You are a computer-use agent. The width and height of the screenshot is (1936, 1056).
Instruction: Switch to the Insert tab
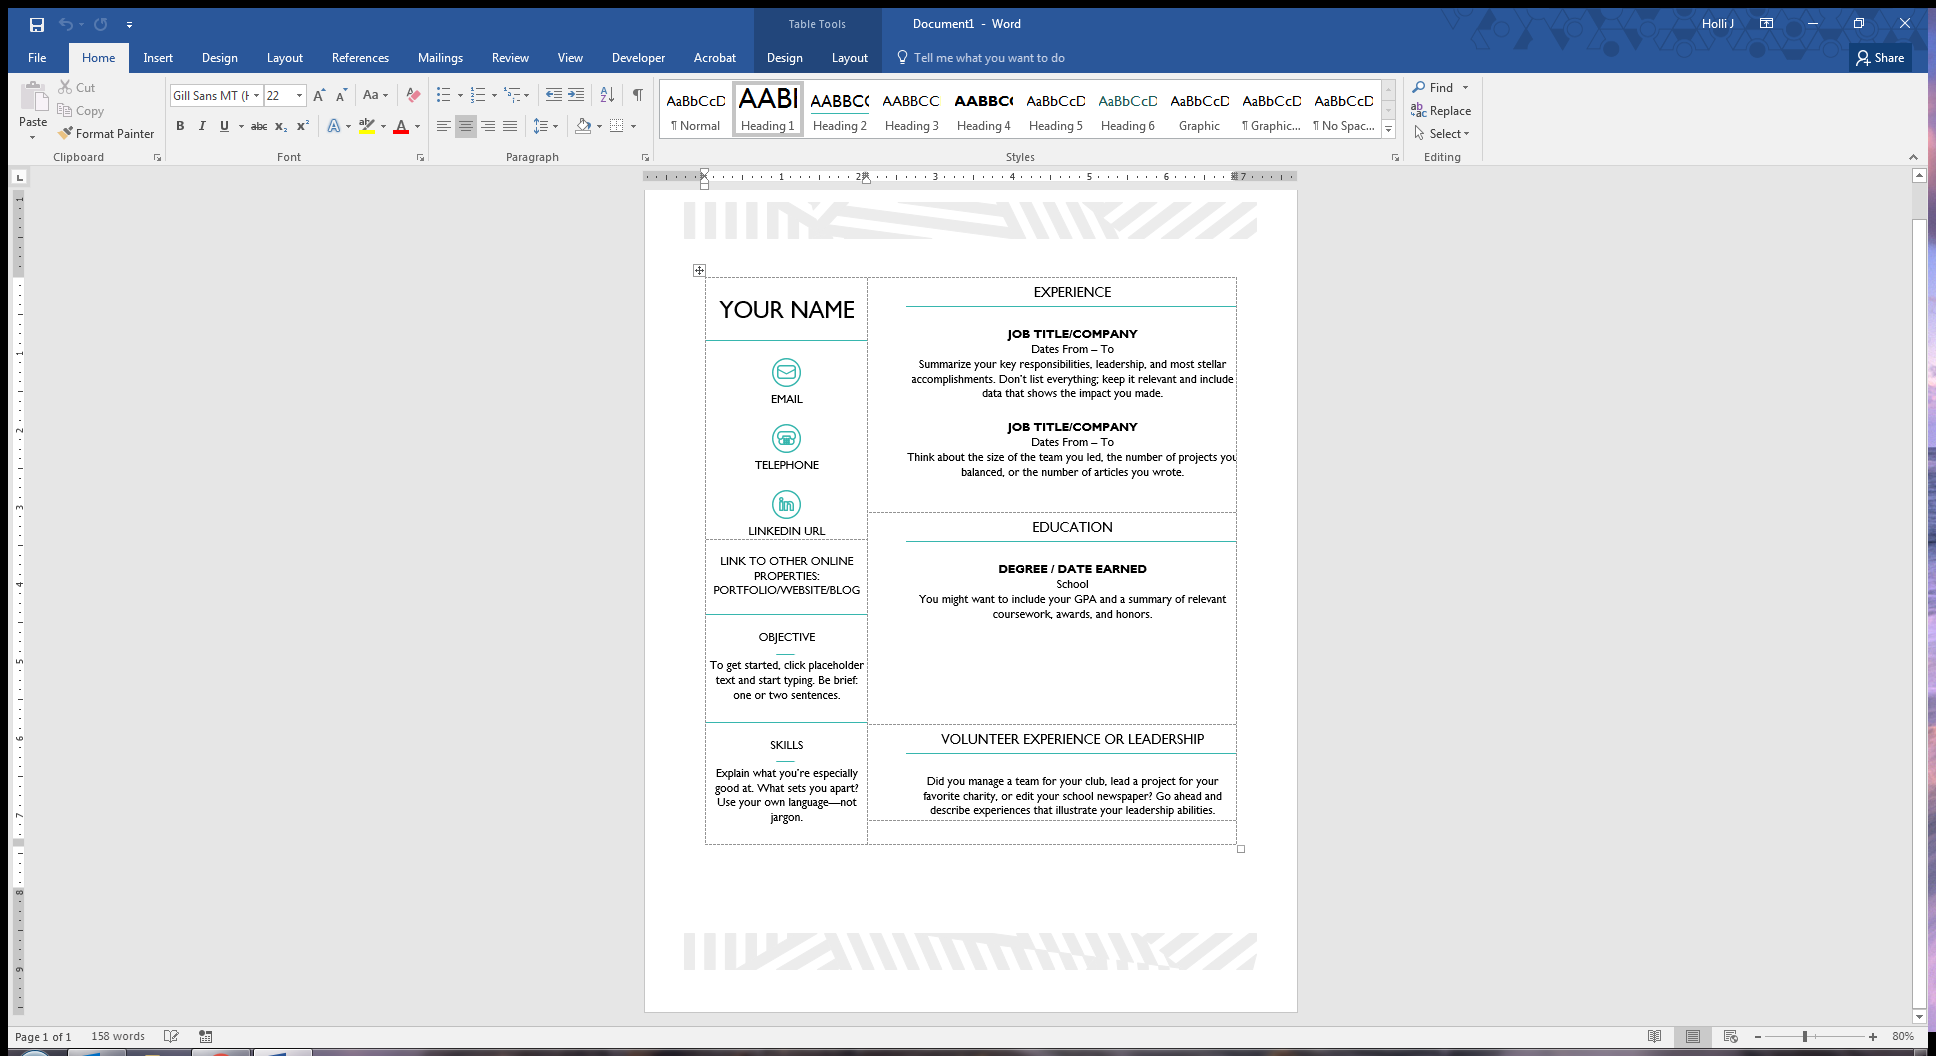tap(158, 58)
